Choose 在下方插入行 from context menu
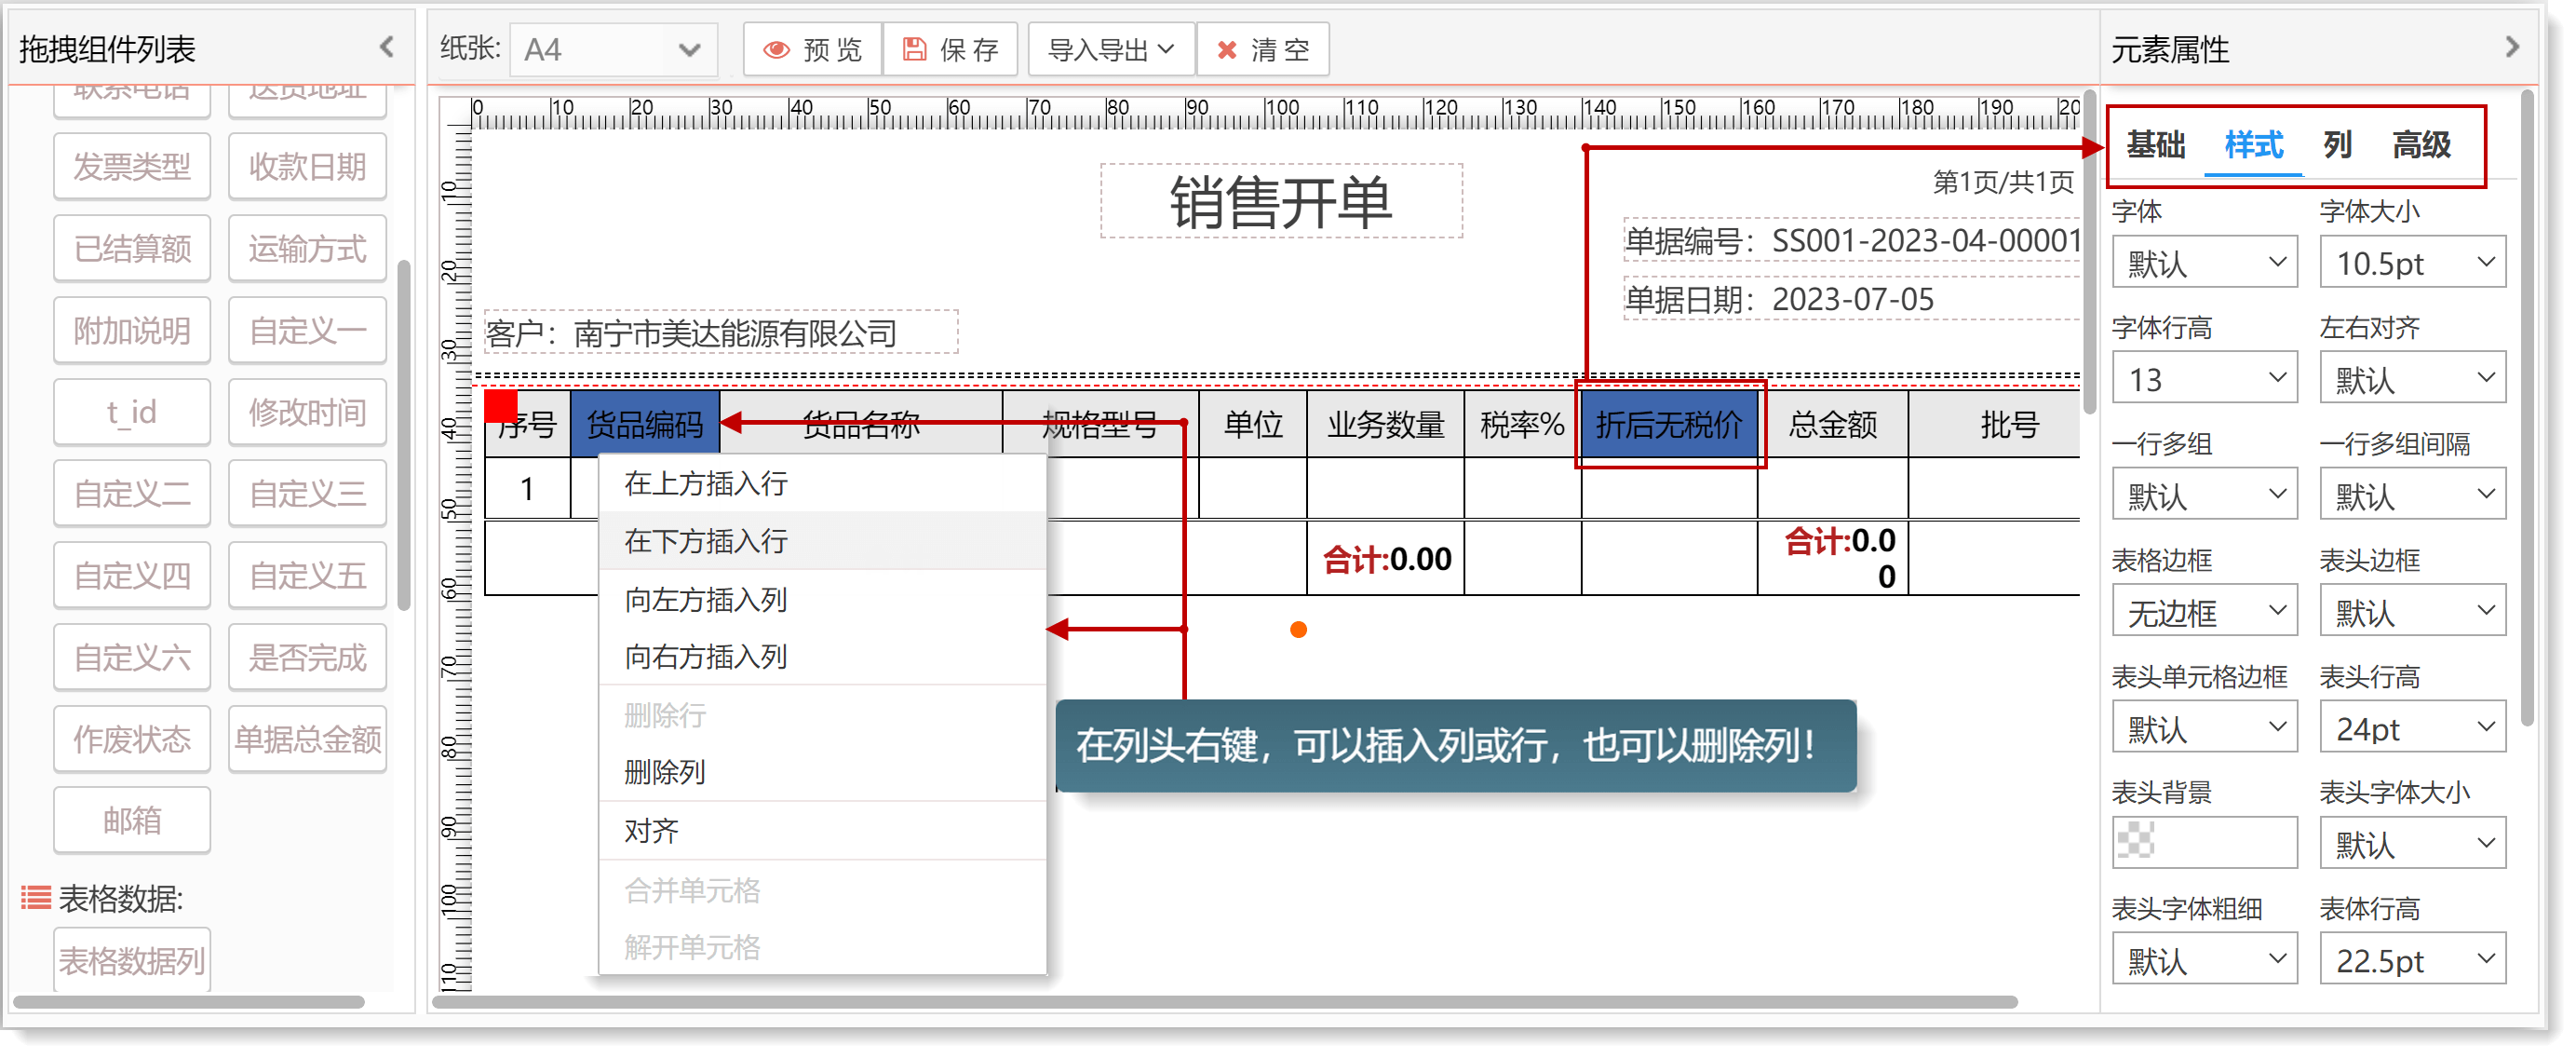The image size is (2576, 1058). pyautogui.click(x=706, y=541)
